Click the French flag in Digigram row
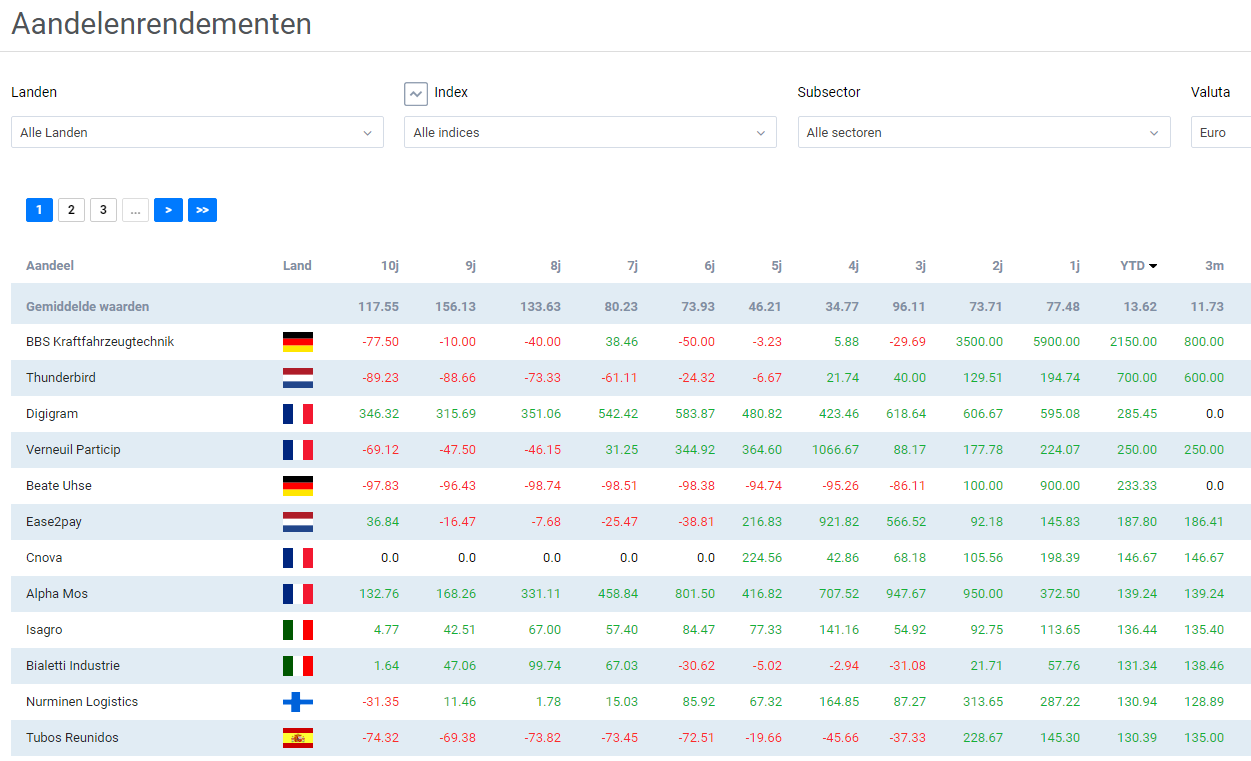The width and height of the screenshot is (1251, 761). [x=298, y=414]
